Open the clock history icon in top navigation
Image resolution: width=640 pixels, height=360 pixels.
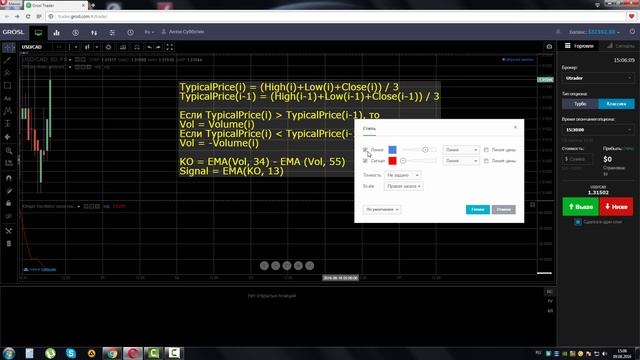[x=130, y=32]
